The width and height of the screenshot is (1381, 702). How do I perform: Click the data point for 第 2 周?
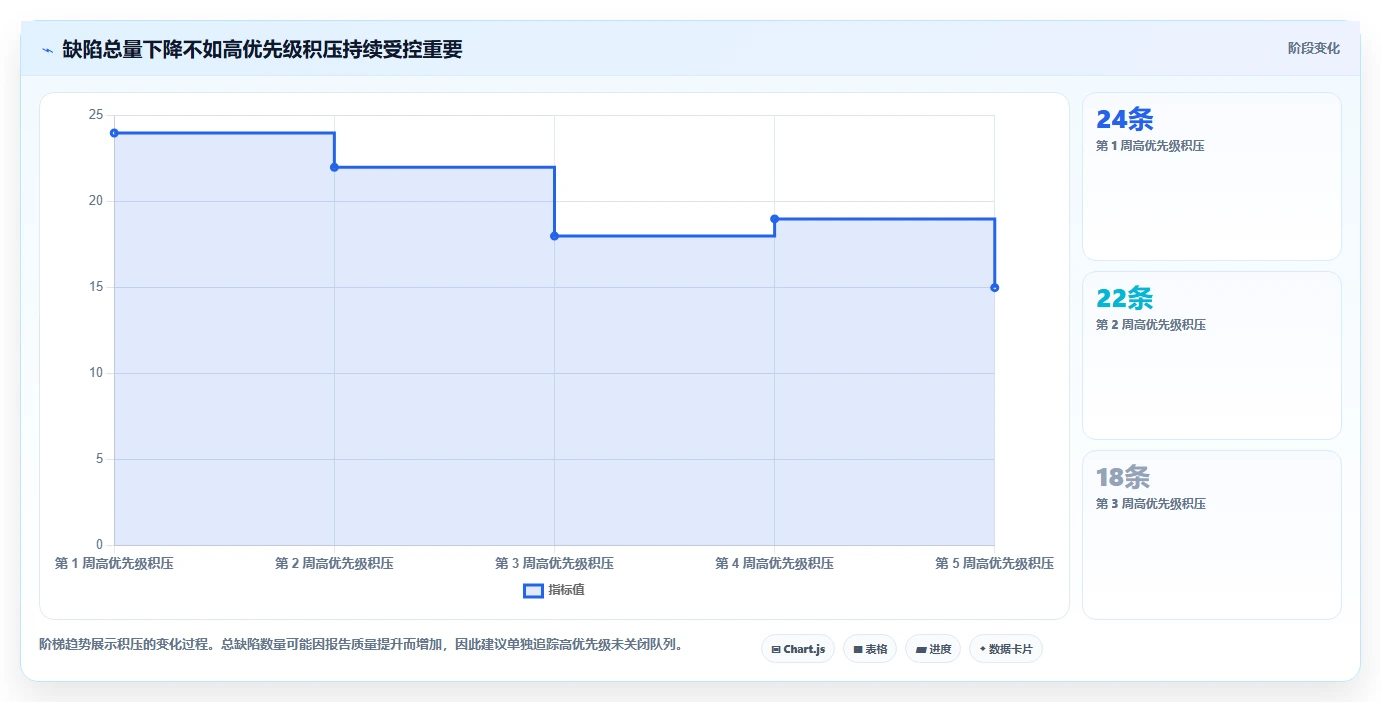point(334,167)
